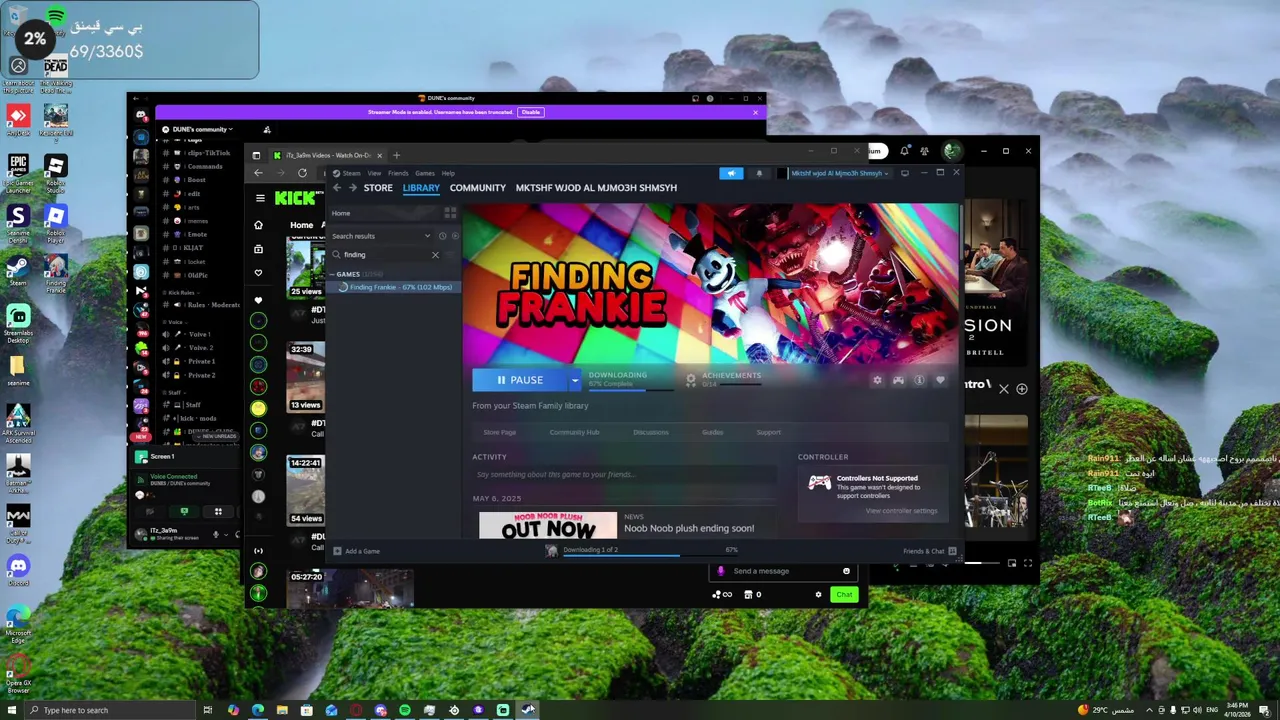The width and height of the screenshot is (1280, 720).
Task: Click Disable in Discord Streamer Mode banner
Action: click(531, 113)
